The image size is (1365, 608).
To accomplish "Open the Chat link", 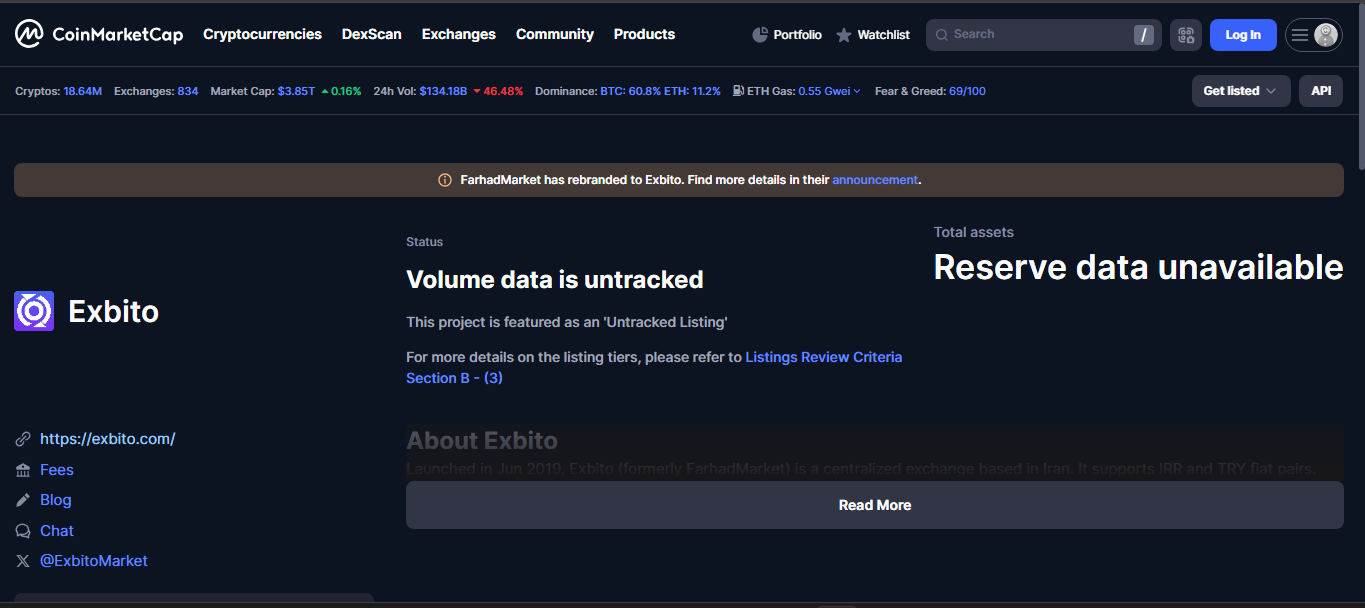I will pos(57,531).
